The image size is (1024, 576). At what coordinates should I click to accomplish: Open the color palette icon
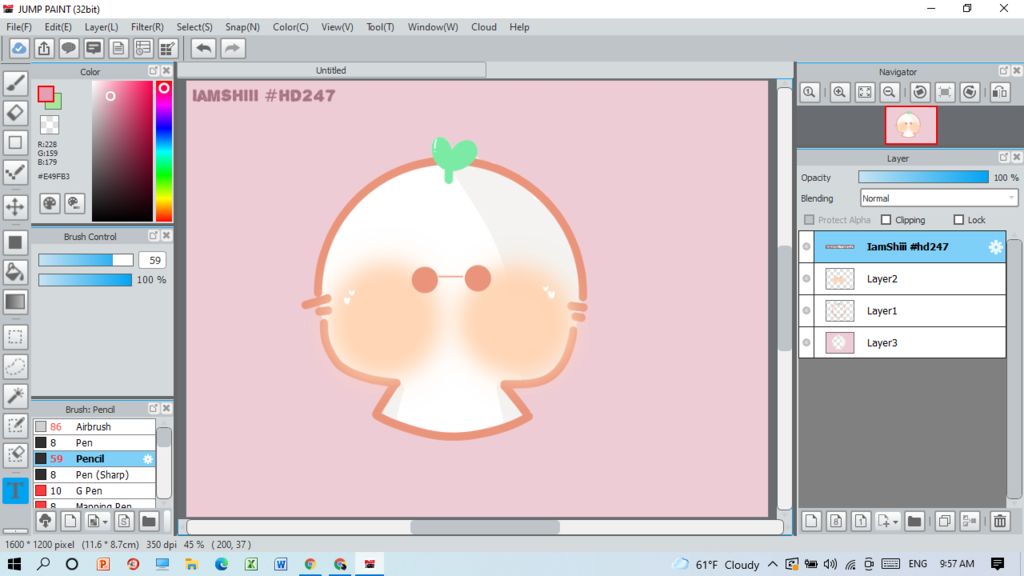pyautogui.click(x=50, y=203)
